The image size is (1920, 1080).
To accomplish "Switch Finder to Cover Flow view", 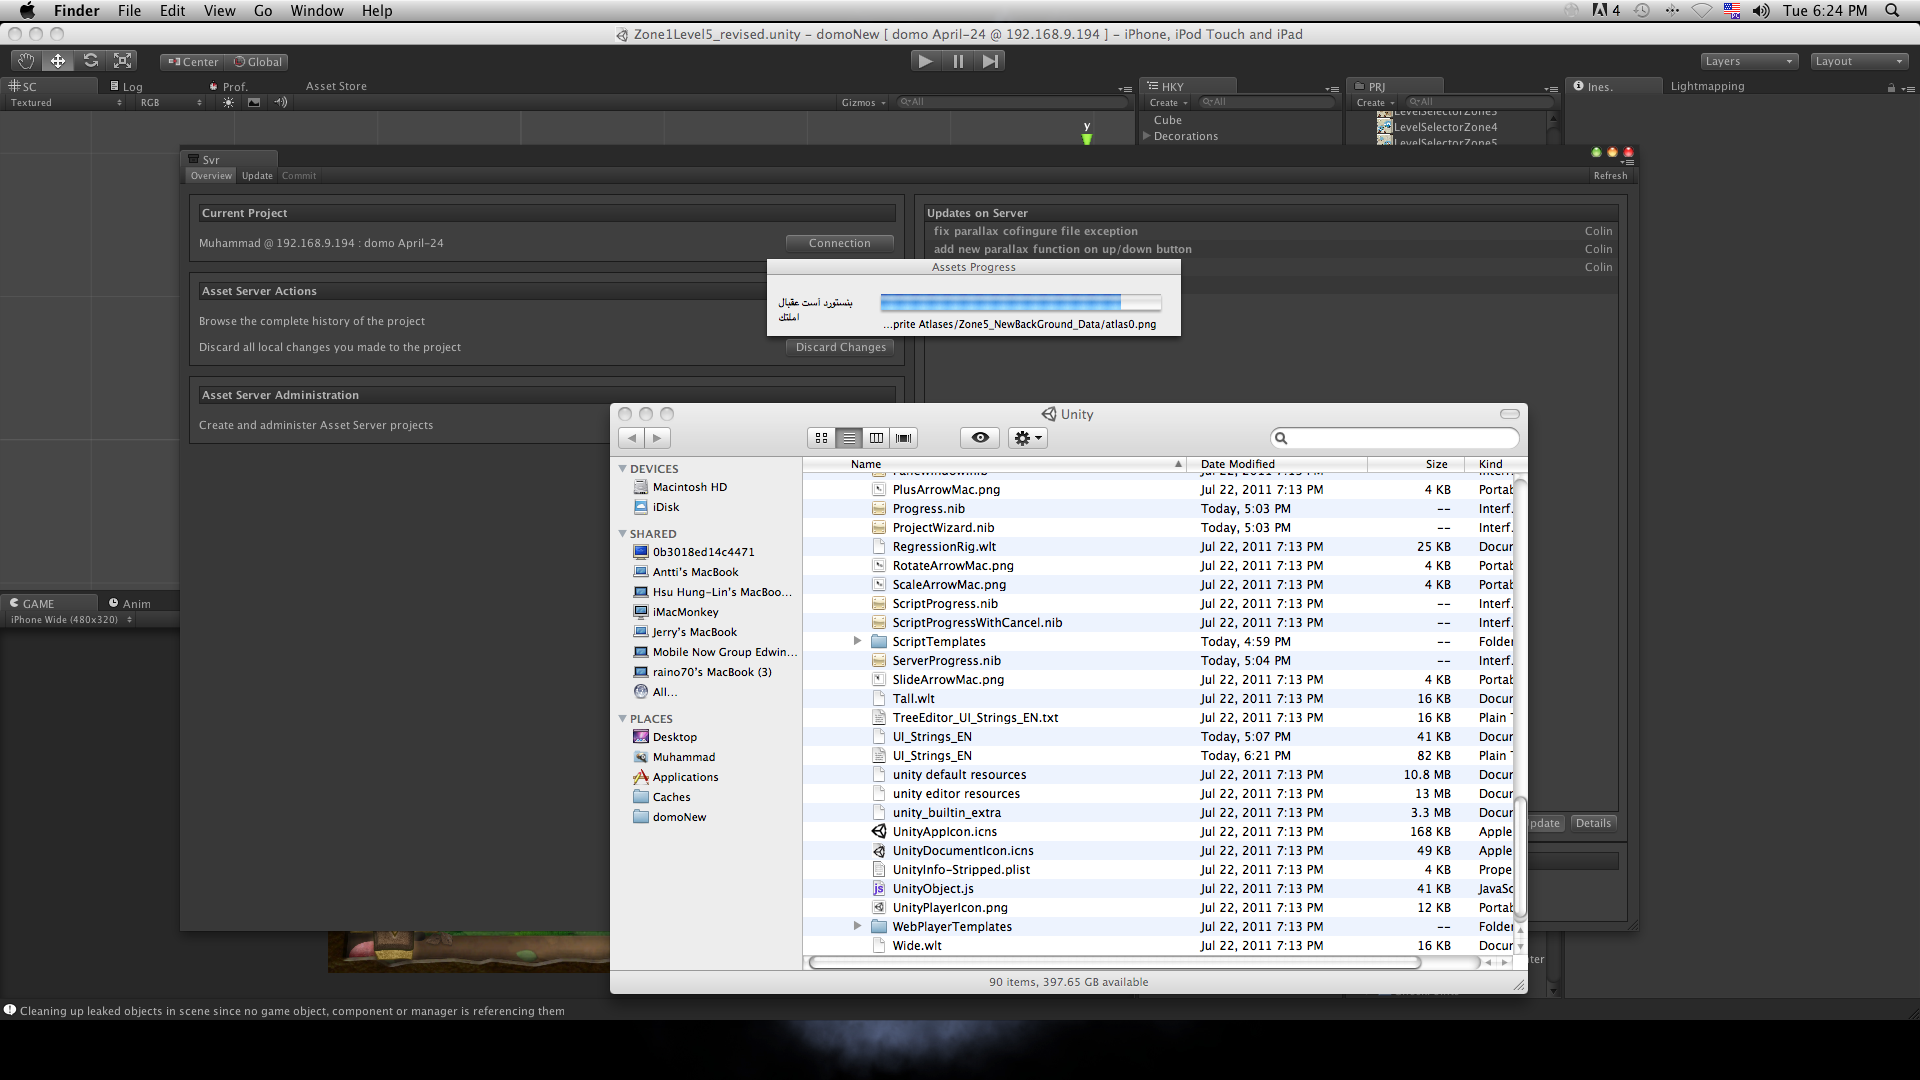I will (x=904, y=438).
